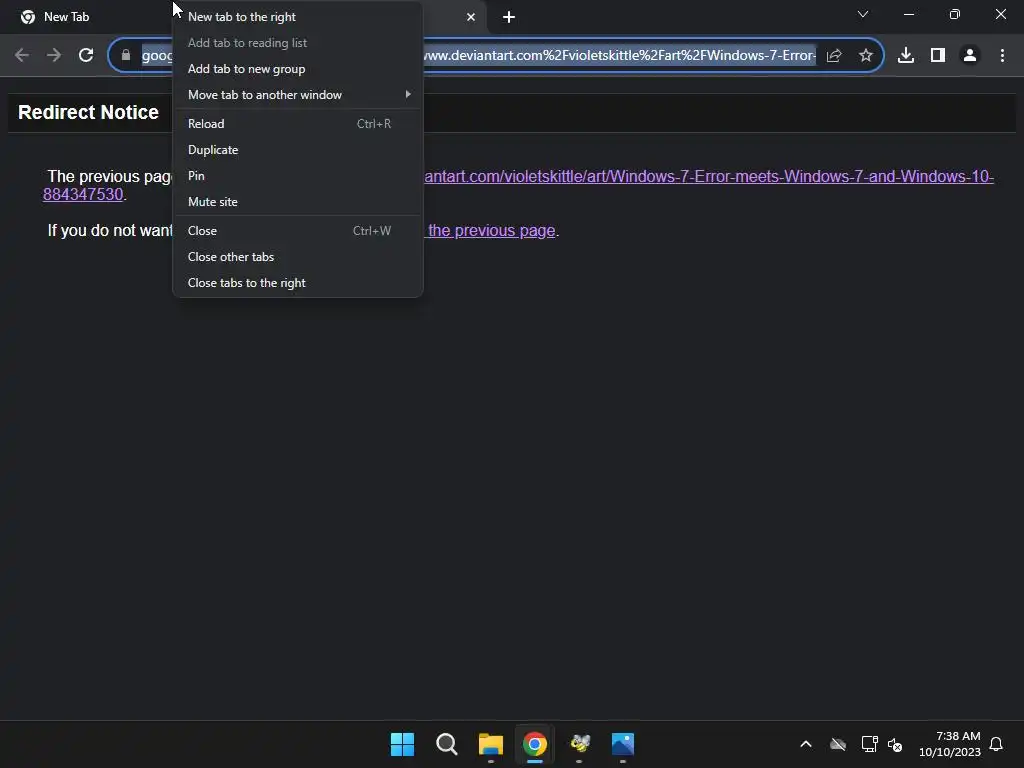Close the second tab with its X
This screenshot has height=768, width=1024.
(471, 17)
